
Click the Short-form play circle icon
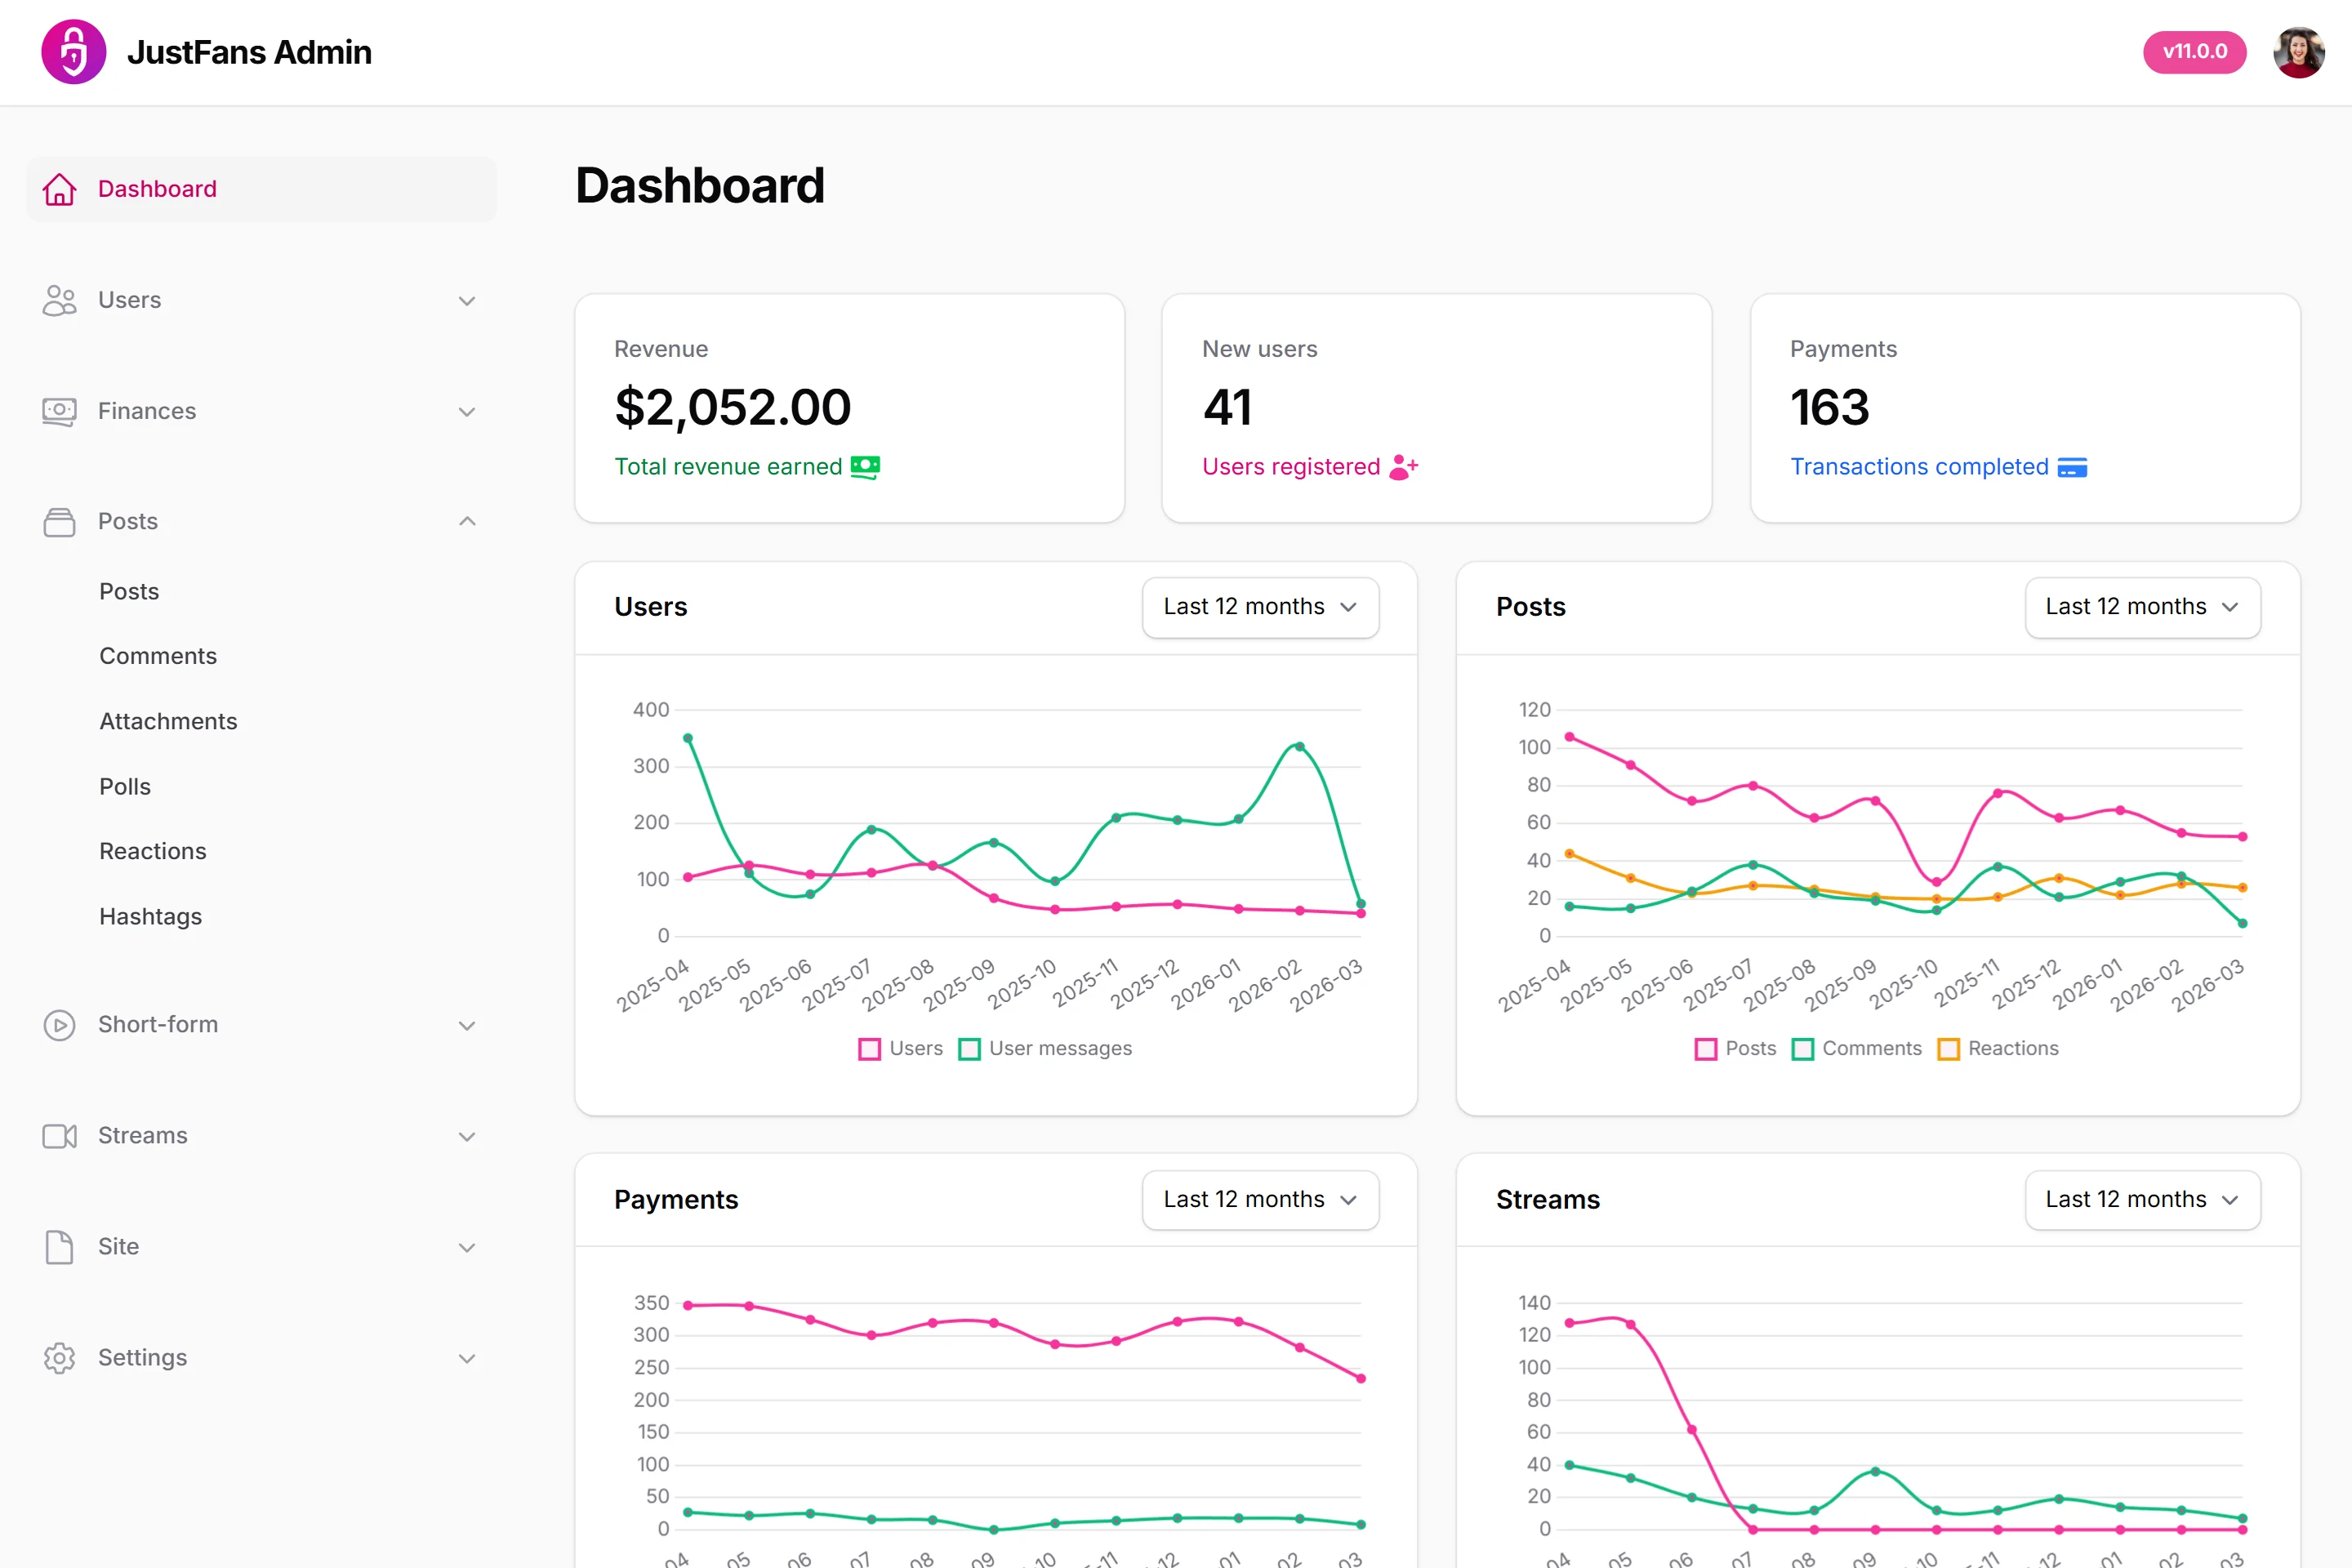(x=59, y=1025)
